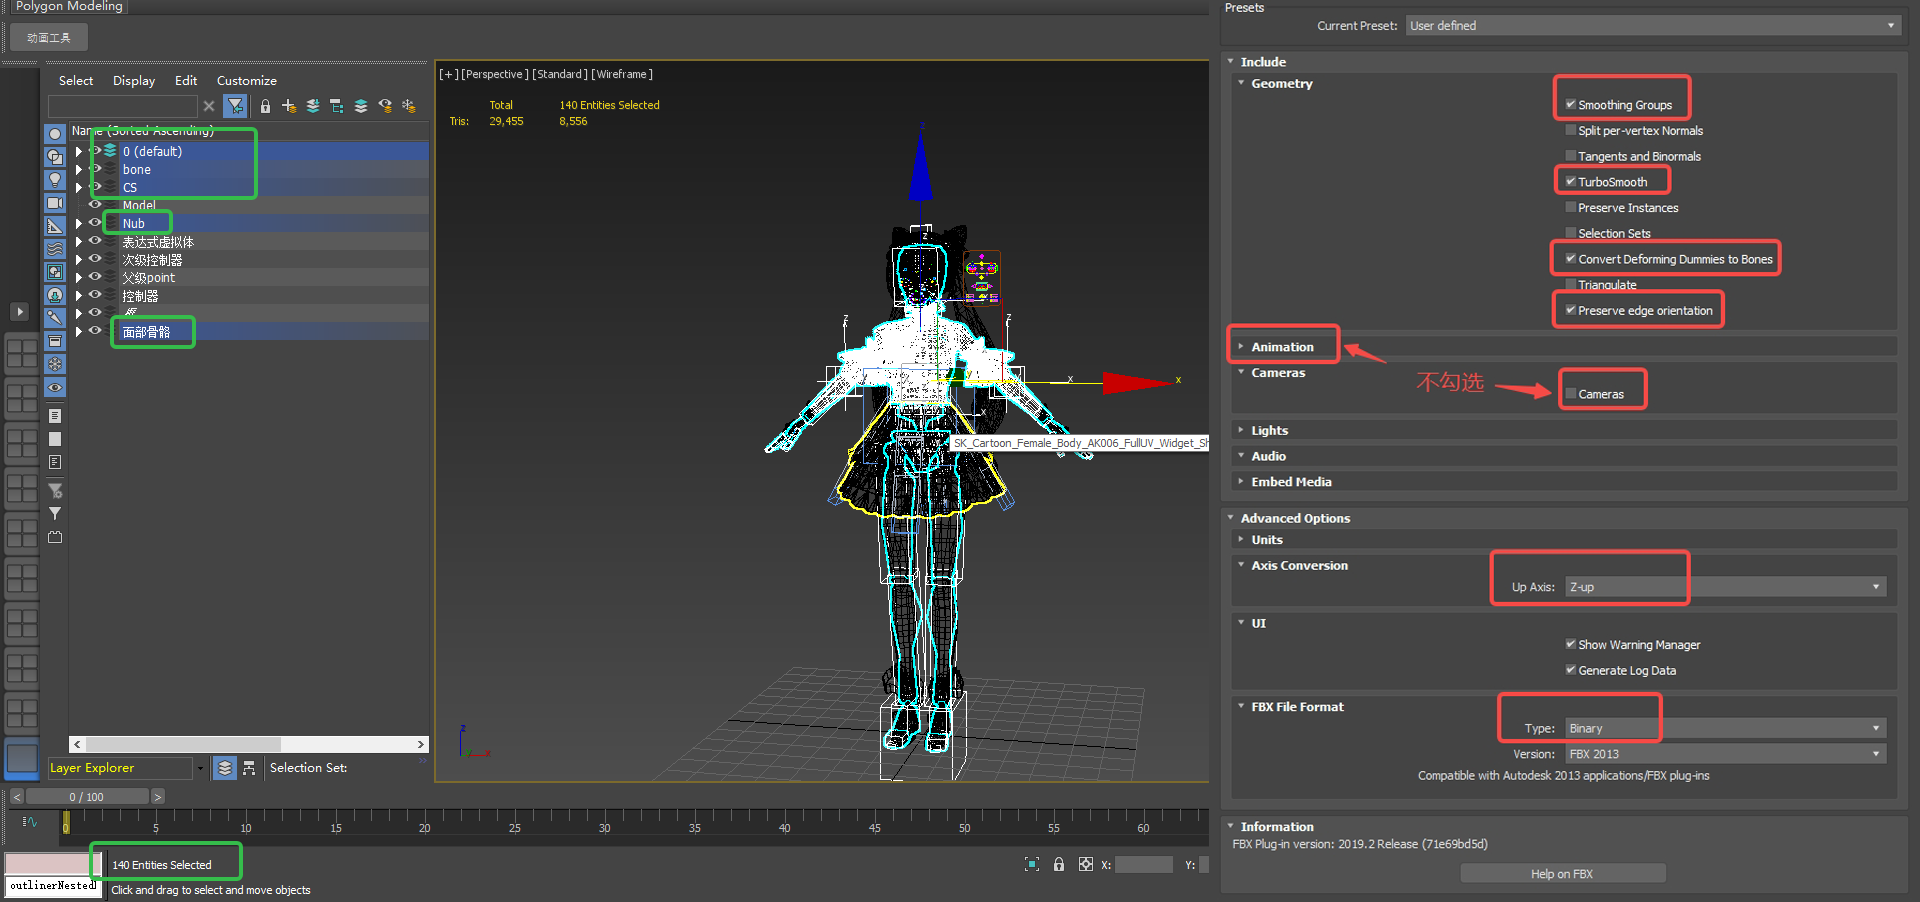Toggle Generate Log Data checkbox
Viewport: 1920px width, 902px height.
point(1570,670)
